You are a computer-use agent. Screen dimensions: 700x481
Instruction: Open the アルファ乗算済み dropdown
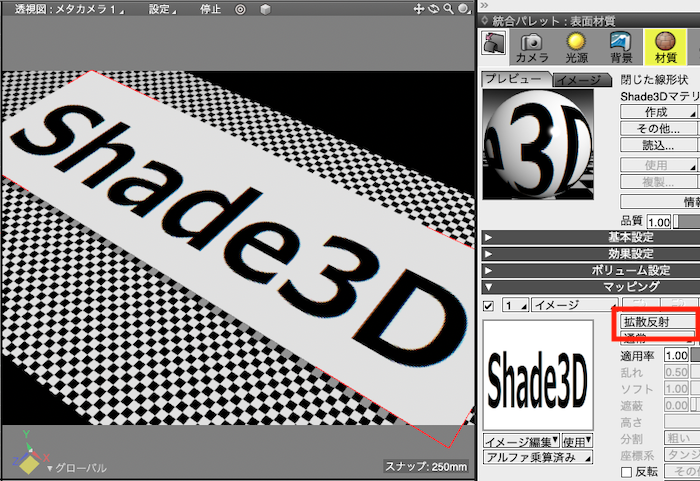click(538, 457)
